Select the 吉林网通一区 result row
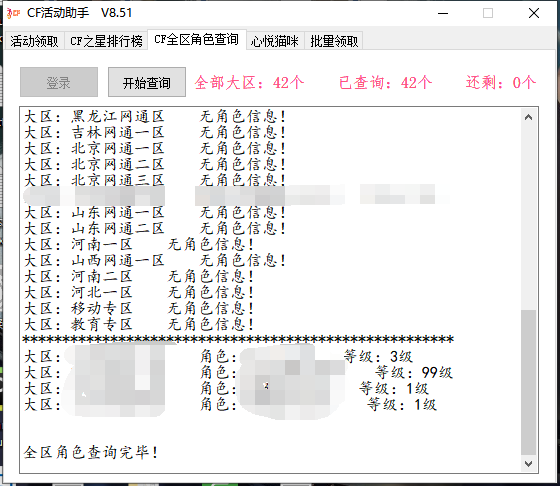 pos(155,132)
